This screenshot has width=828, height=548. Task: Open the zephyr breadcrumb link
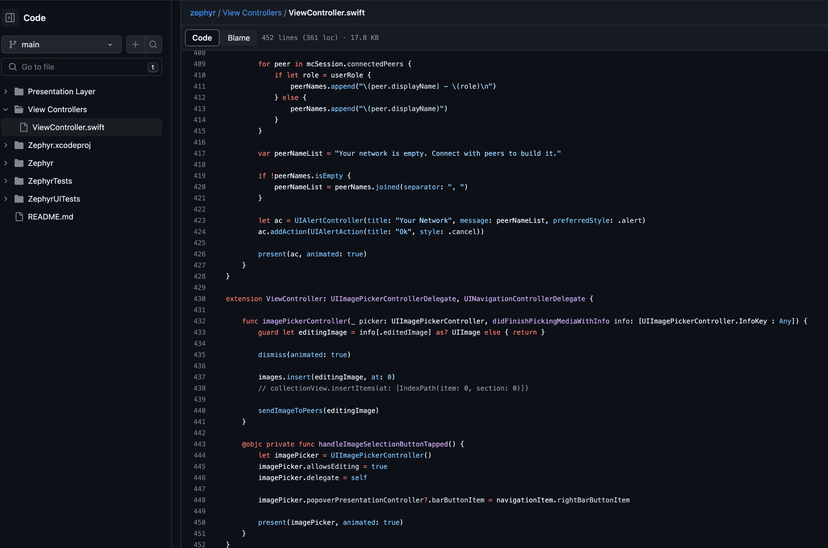tap(203, 12)
